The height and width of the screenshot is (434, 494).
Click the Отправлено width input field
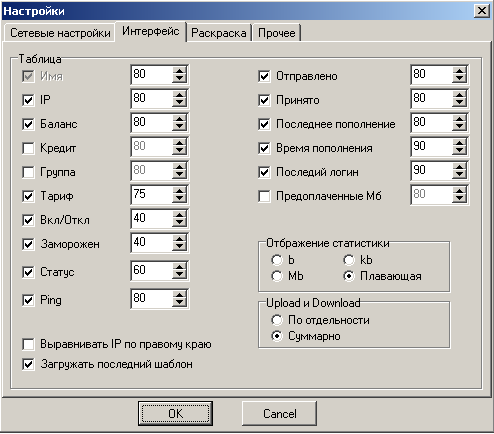pyautogui.click(x=432, y=75)
